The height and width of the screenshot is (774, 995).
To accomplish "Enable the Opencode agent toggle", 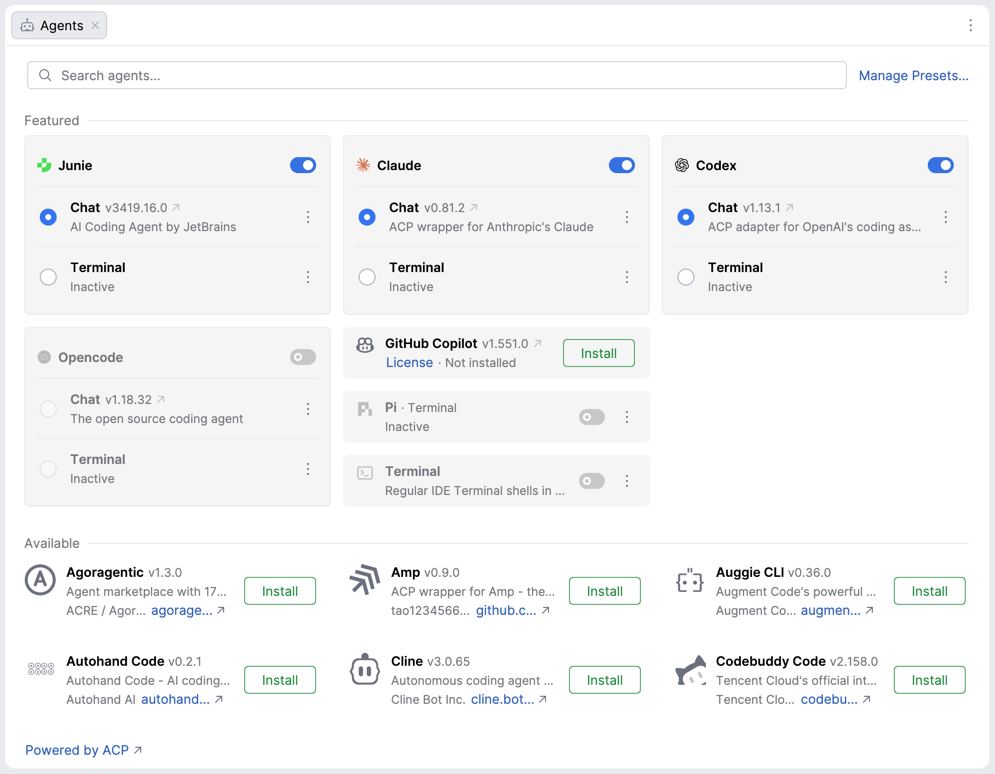I will click(303, 357).
